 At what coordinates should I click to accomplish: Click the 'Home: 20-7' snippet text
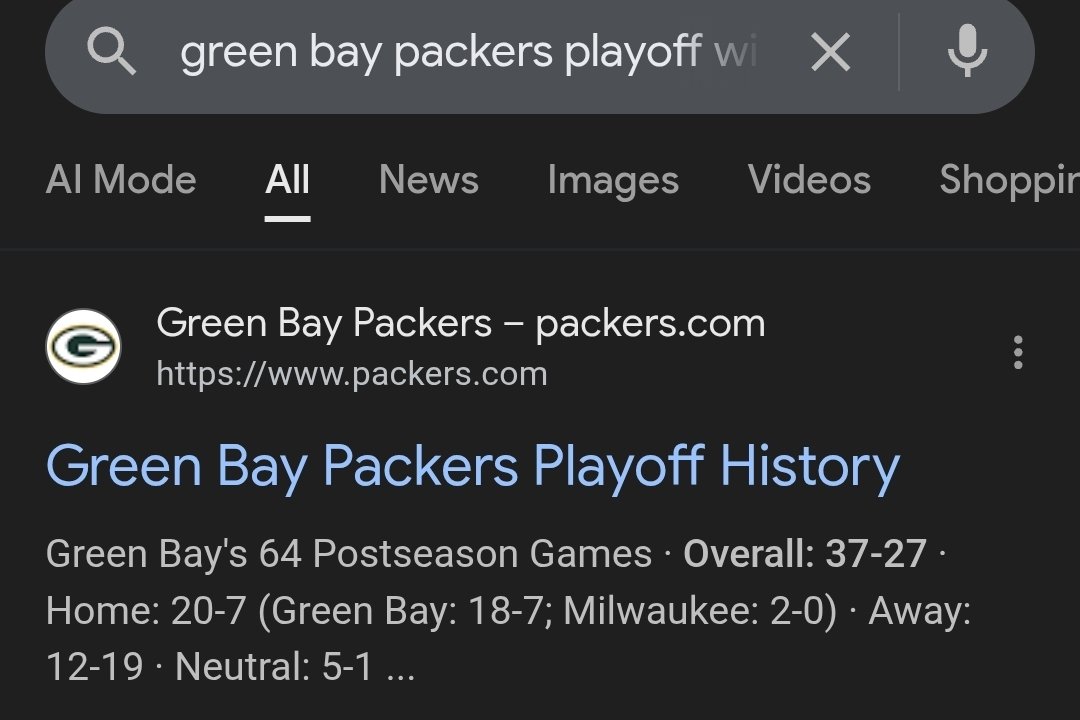click(x=145, y=610)
